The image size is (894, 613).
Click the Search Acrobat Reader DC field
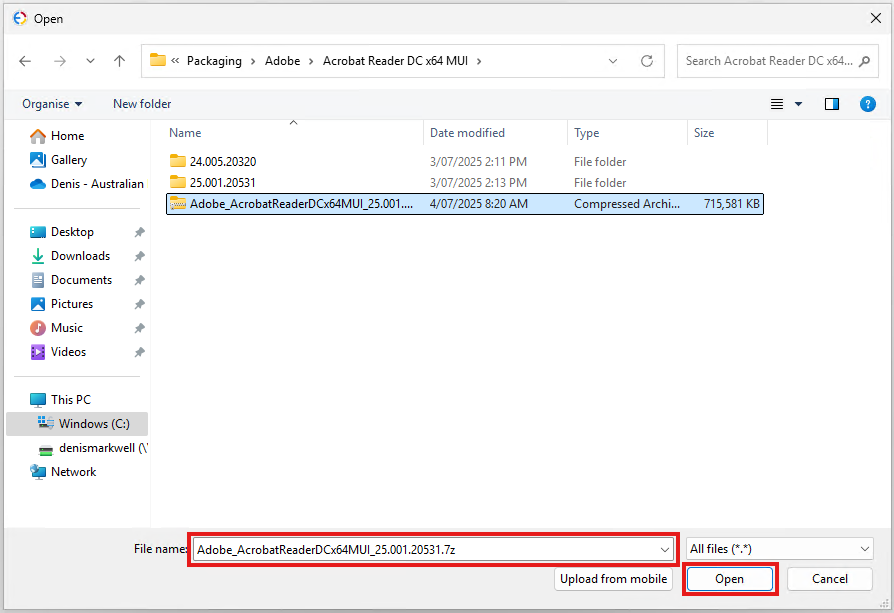(769, 61)
